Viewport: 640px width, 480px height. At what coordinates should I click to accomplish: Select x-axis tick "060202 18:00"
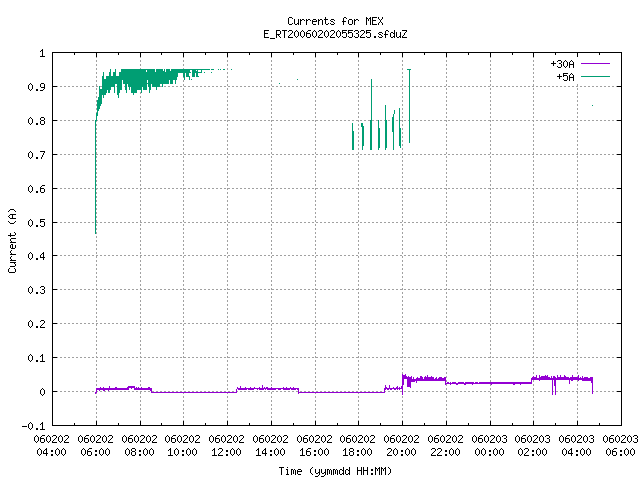tap(358, 446)
